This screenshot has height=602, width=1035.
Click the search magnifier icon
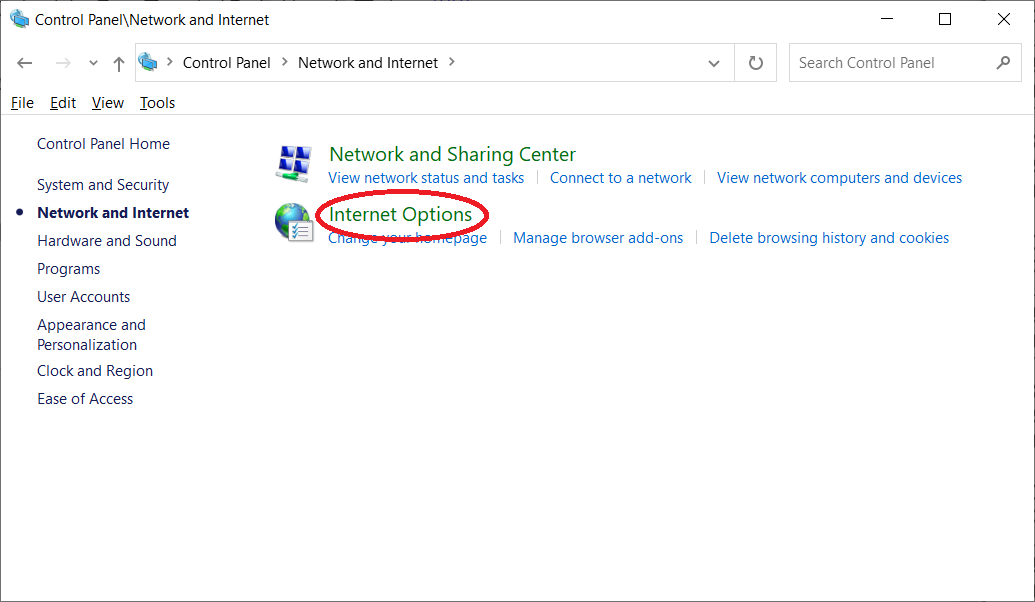pyautogui.click(x=1003, y=63)
